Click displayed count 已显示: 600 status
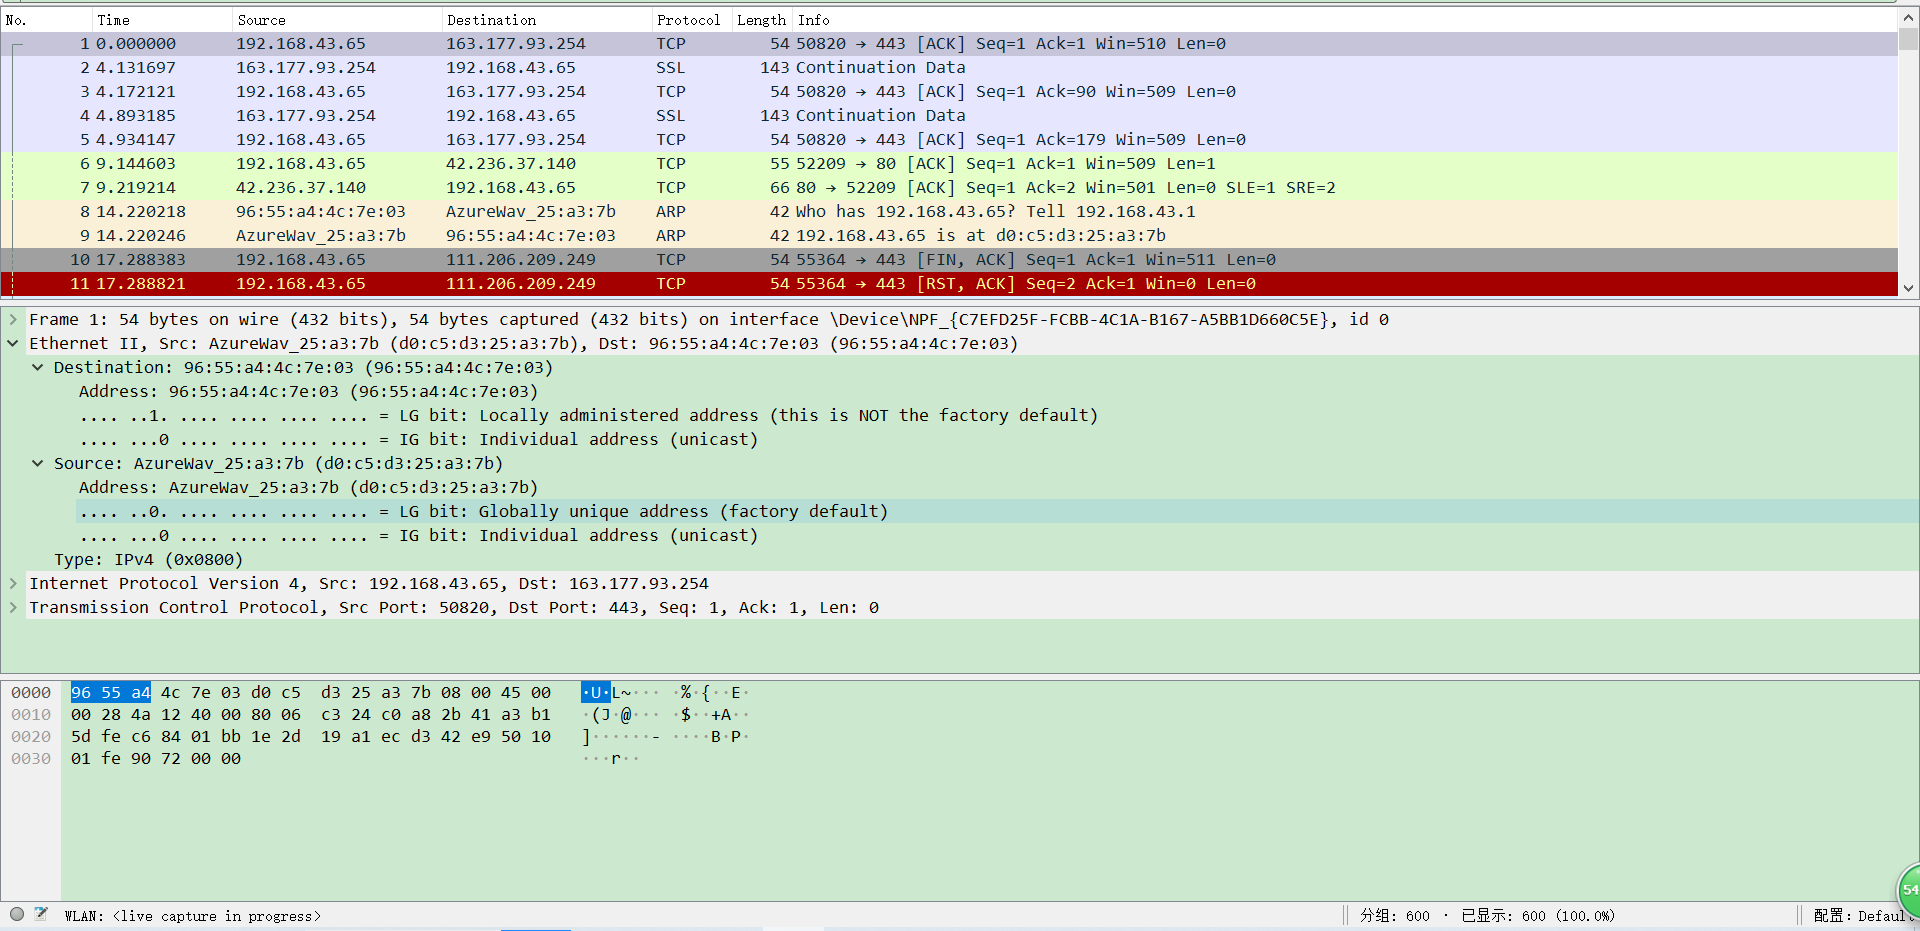The width and height of the screenshot is (1920, 931). (x=1538, y=915)
